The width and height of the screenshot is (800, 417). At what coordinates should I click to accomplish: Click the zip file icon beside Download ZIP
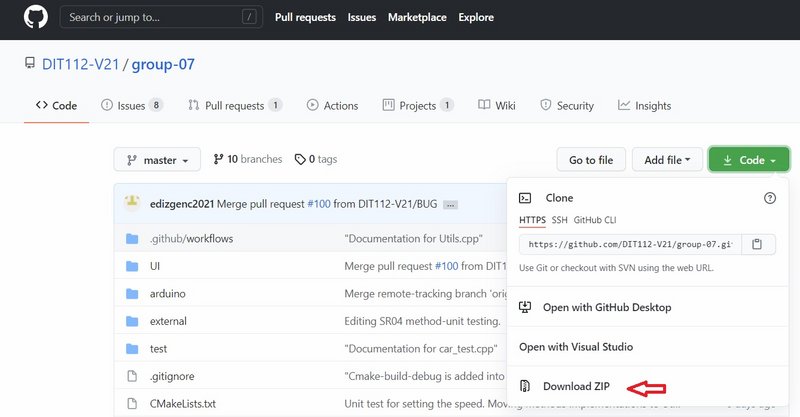point(525,386)
